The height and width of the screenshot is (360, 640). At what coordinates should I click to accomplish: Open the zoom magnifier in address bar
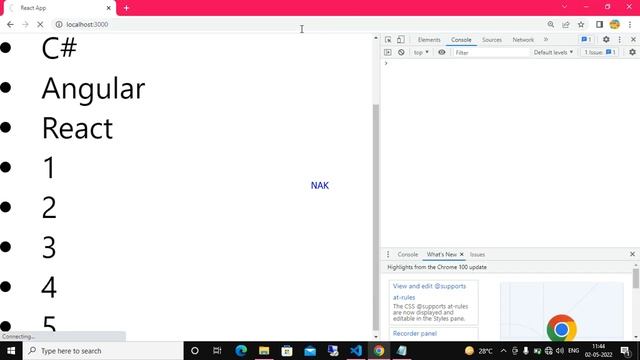[551, 24]
